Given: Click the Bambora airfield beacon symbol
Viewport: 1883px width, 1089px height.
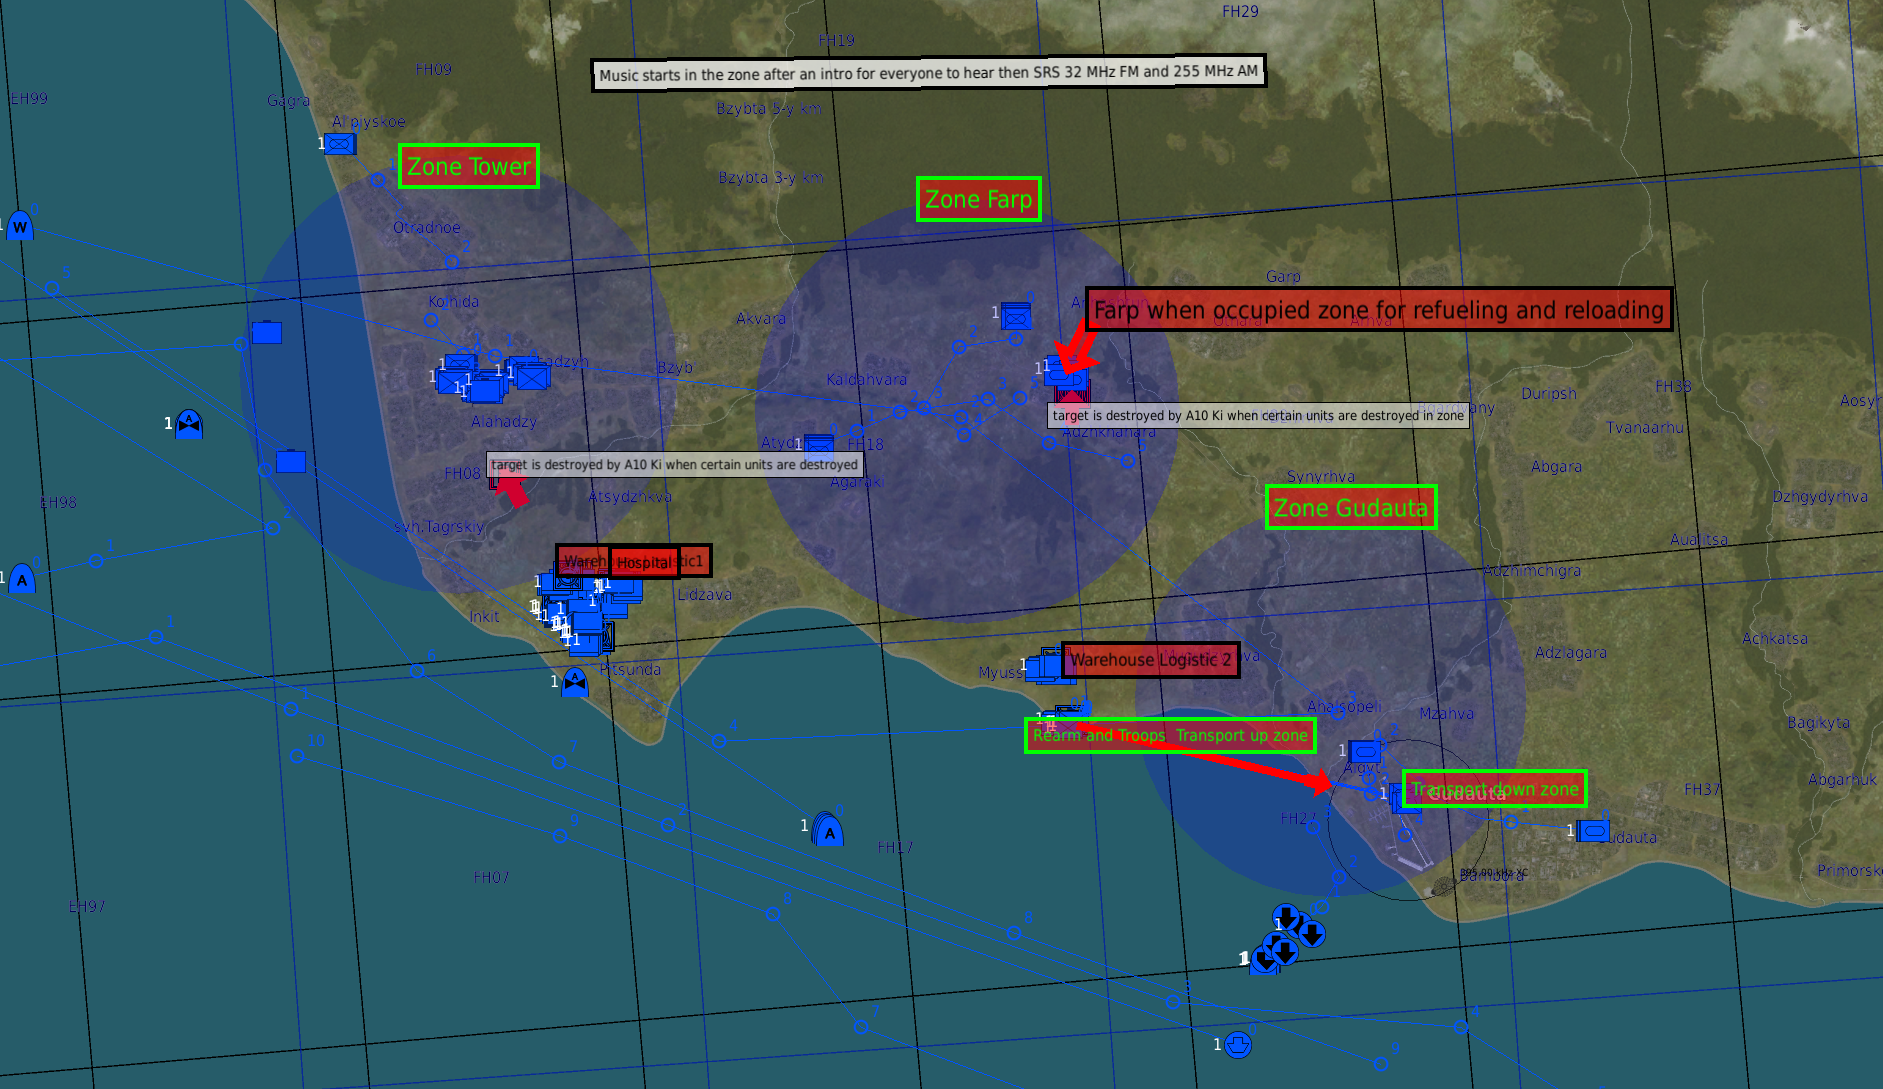Looking at the screenshot, I should click(x=1443, y=886).
